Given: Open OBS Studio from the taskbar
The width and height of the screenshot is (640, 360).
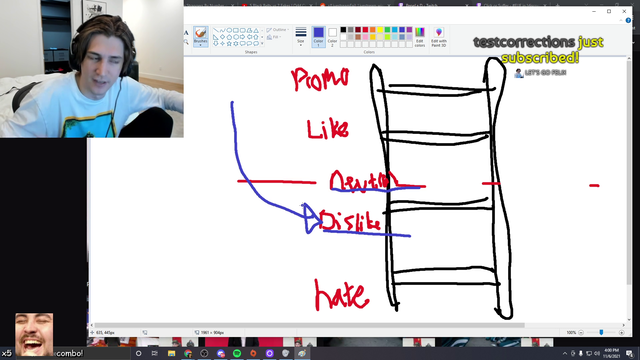Looking at the screenshot, I should pos(204,353).
